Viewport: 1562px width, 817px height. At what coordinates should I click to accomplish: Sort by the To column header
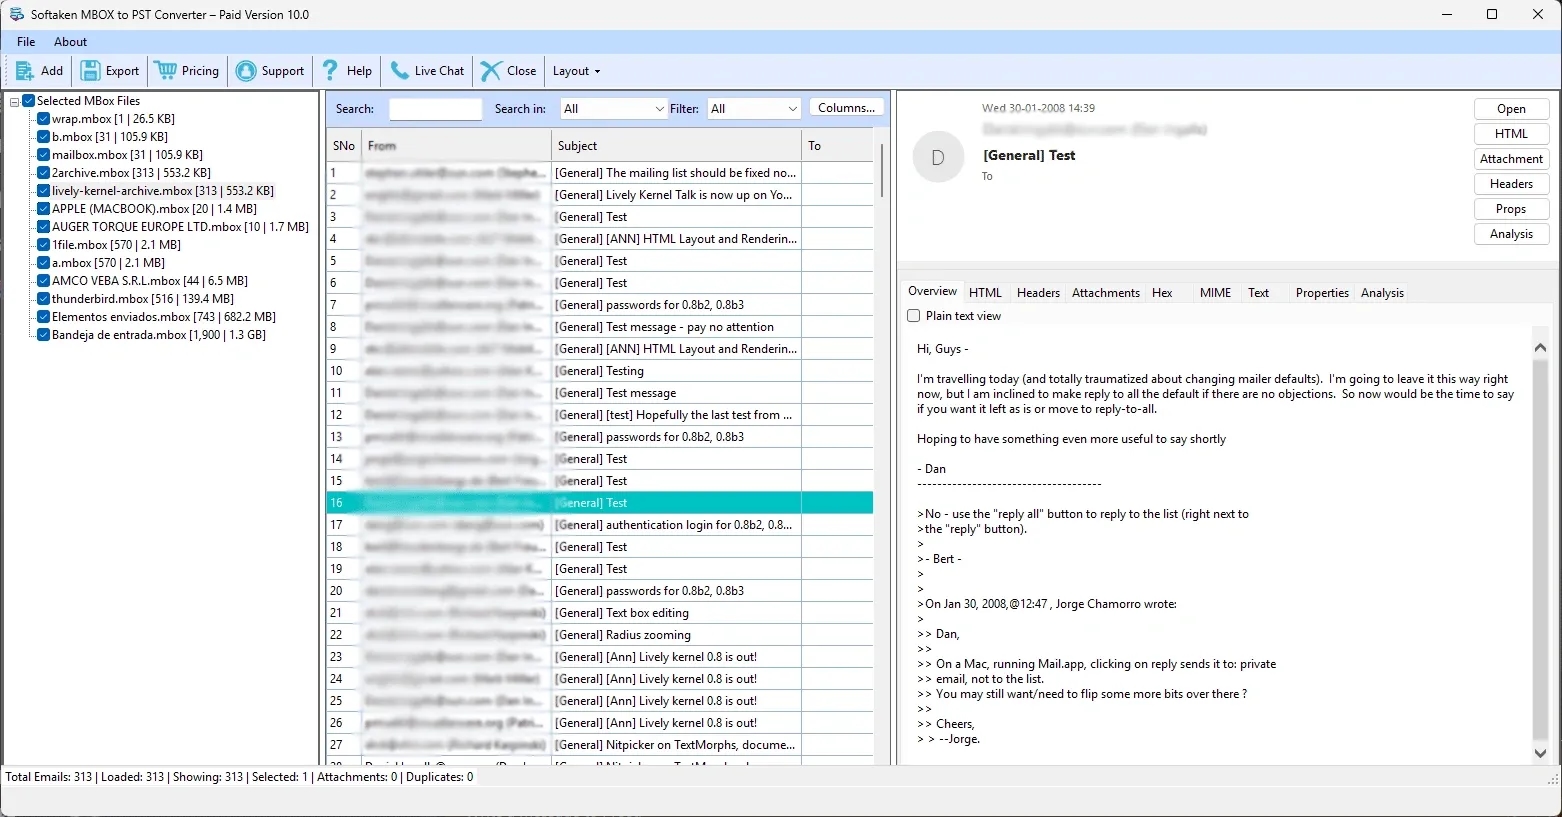(x=838, y=146)
